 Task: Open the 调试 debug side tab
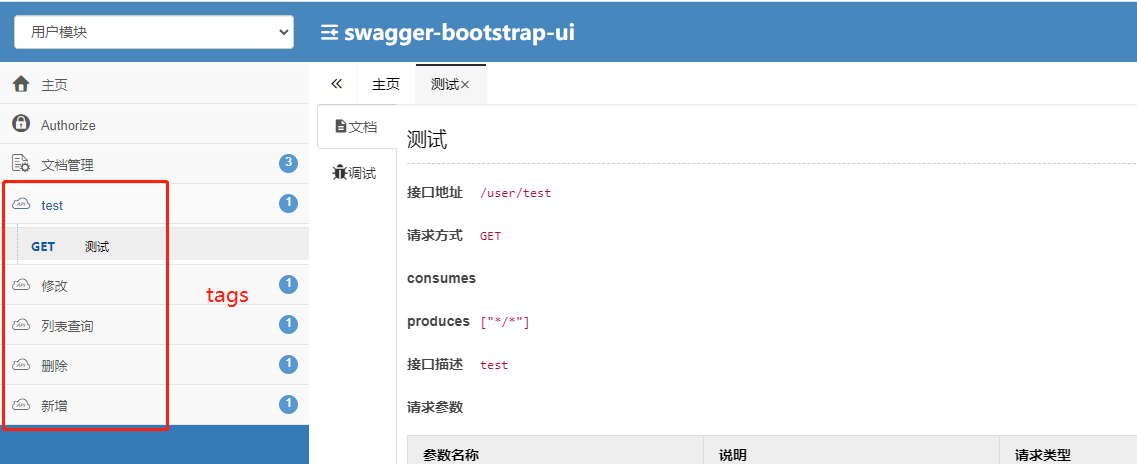coord(357,173)
